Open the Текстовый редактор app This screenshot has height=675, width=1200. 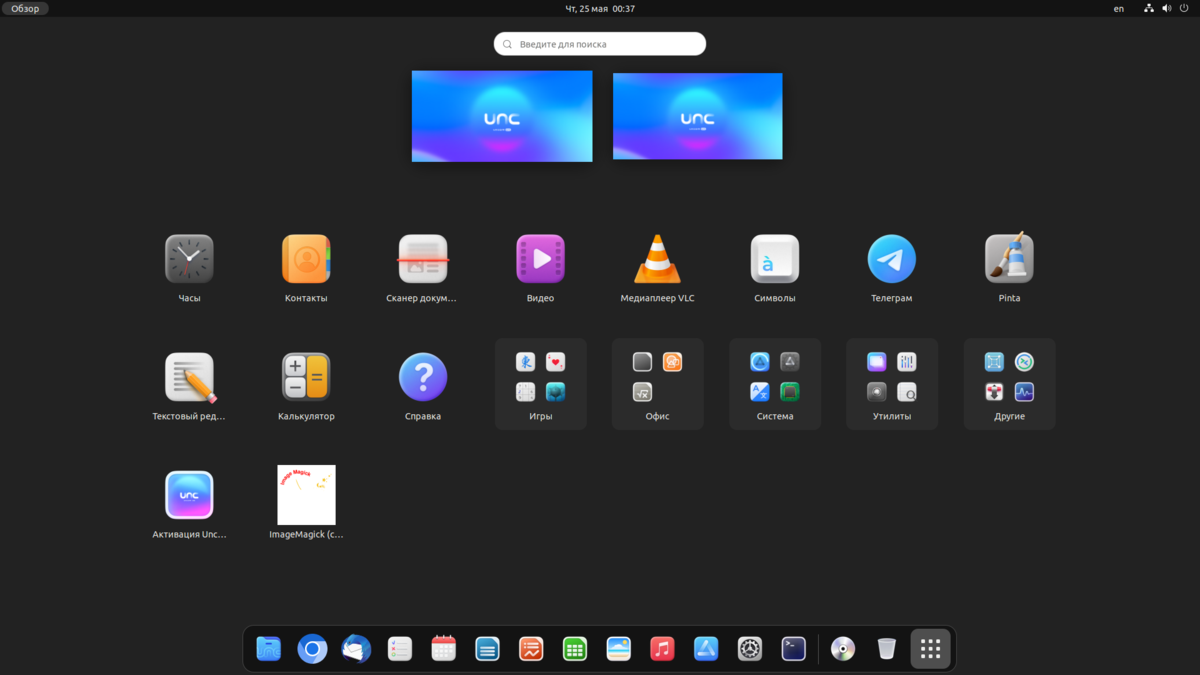[x=189, y=376]
